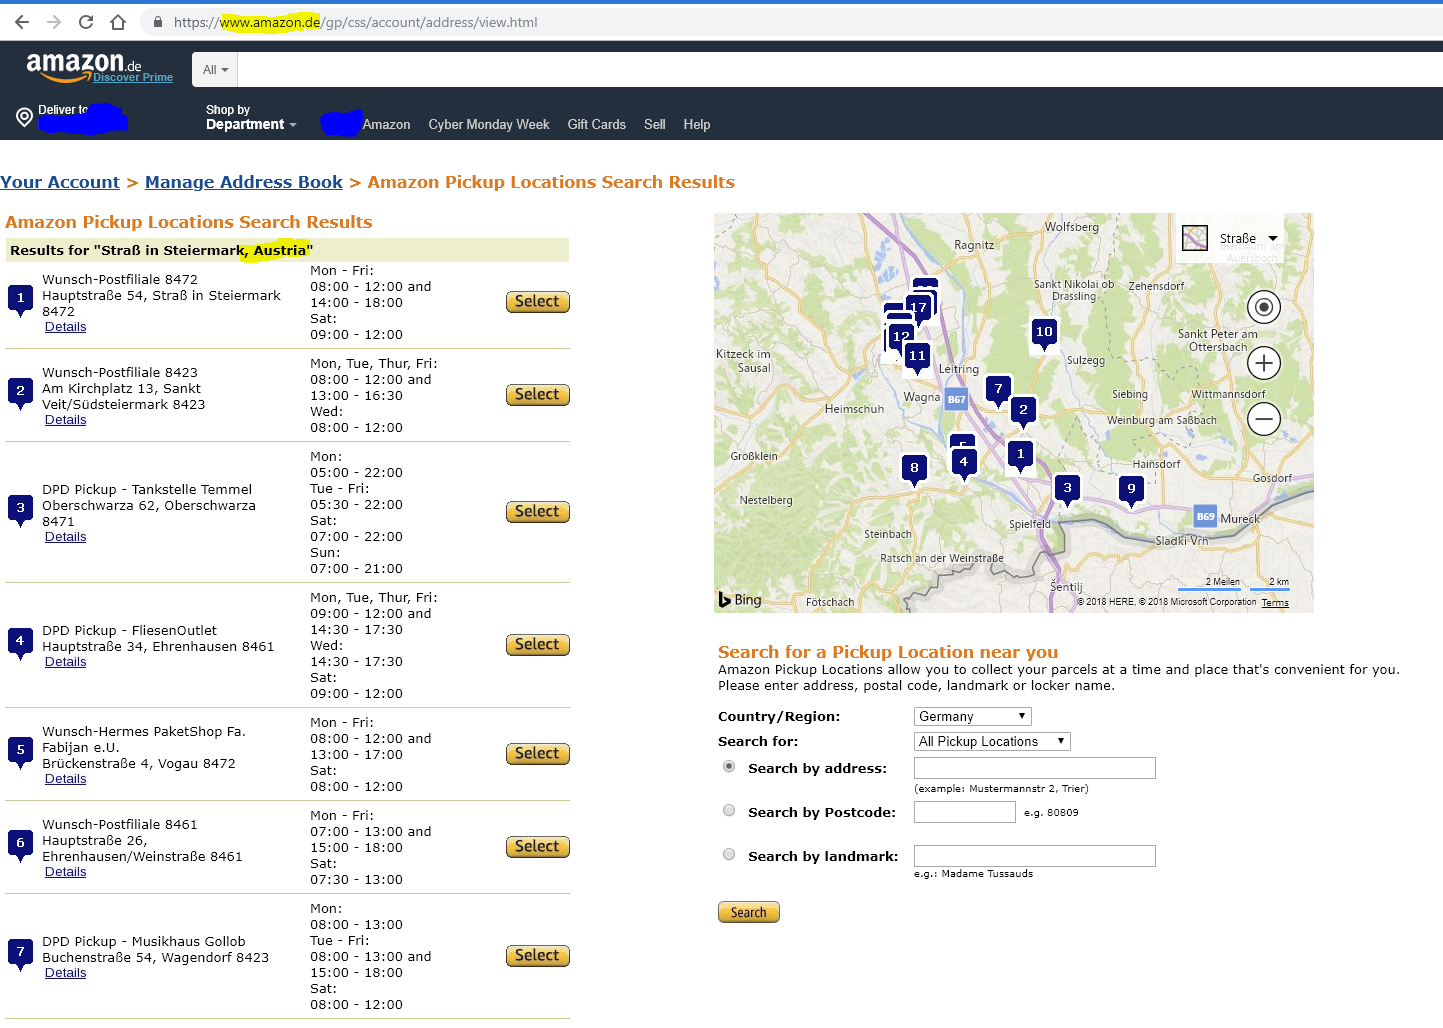Select the Search by landmark radio button
The image size is (1443, 1028).
pos(729,854)
